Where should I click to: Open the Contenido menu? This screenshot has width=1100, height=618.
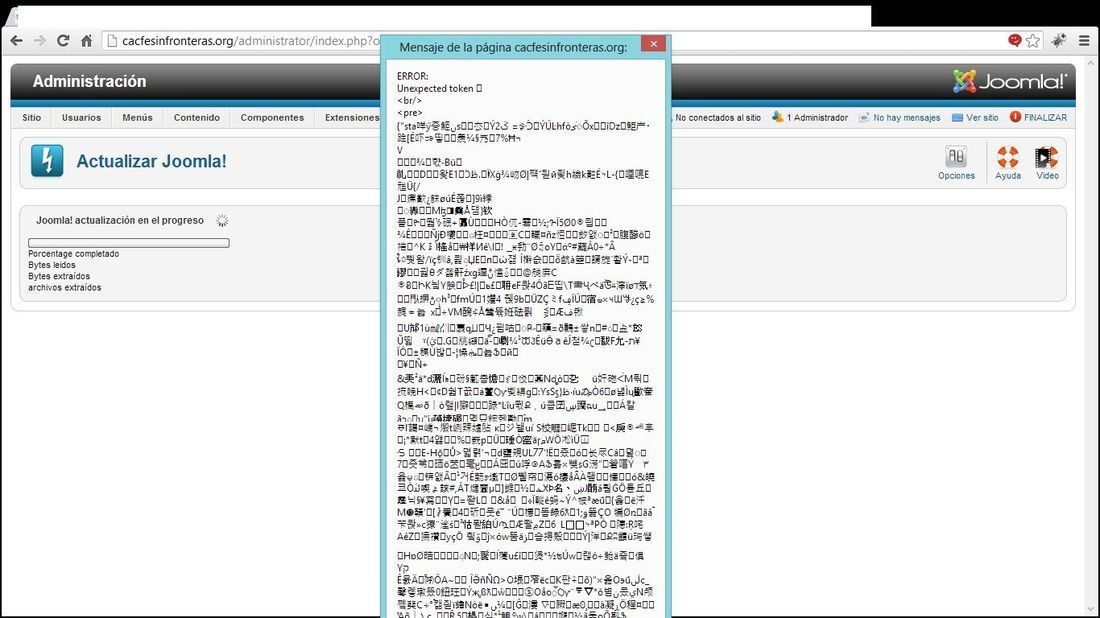[197, 118]
